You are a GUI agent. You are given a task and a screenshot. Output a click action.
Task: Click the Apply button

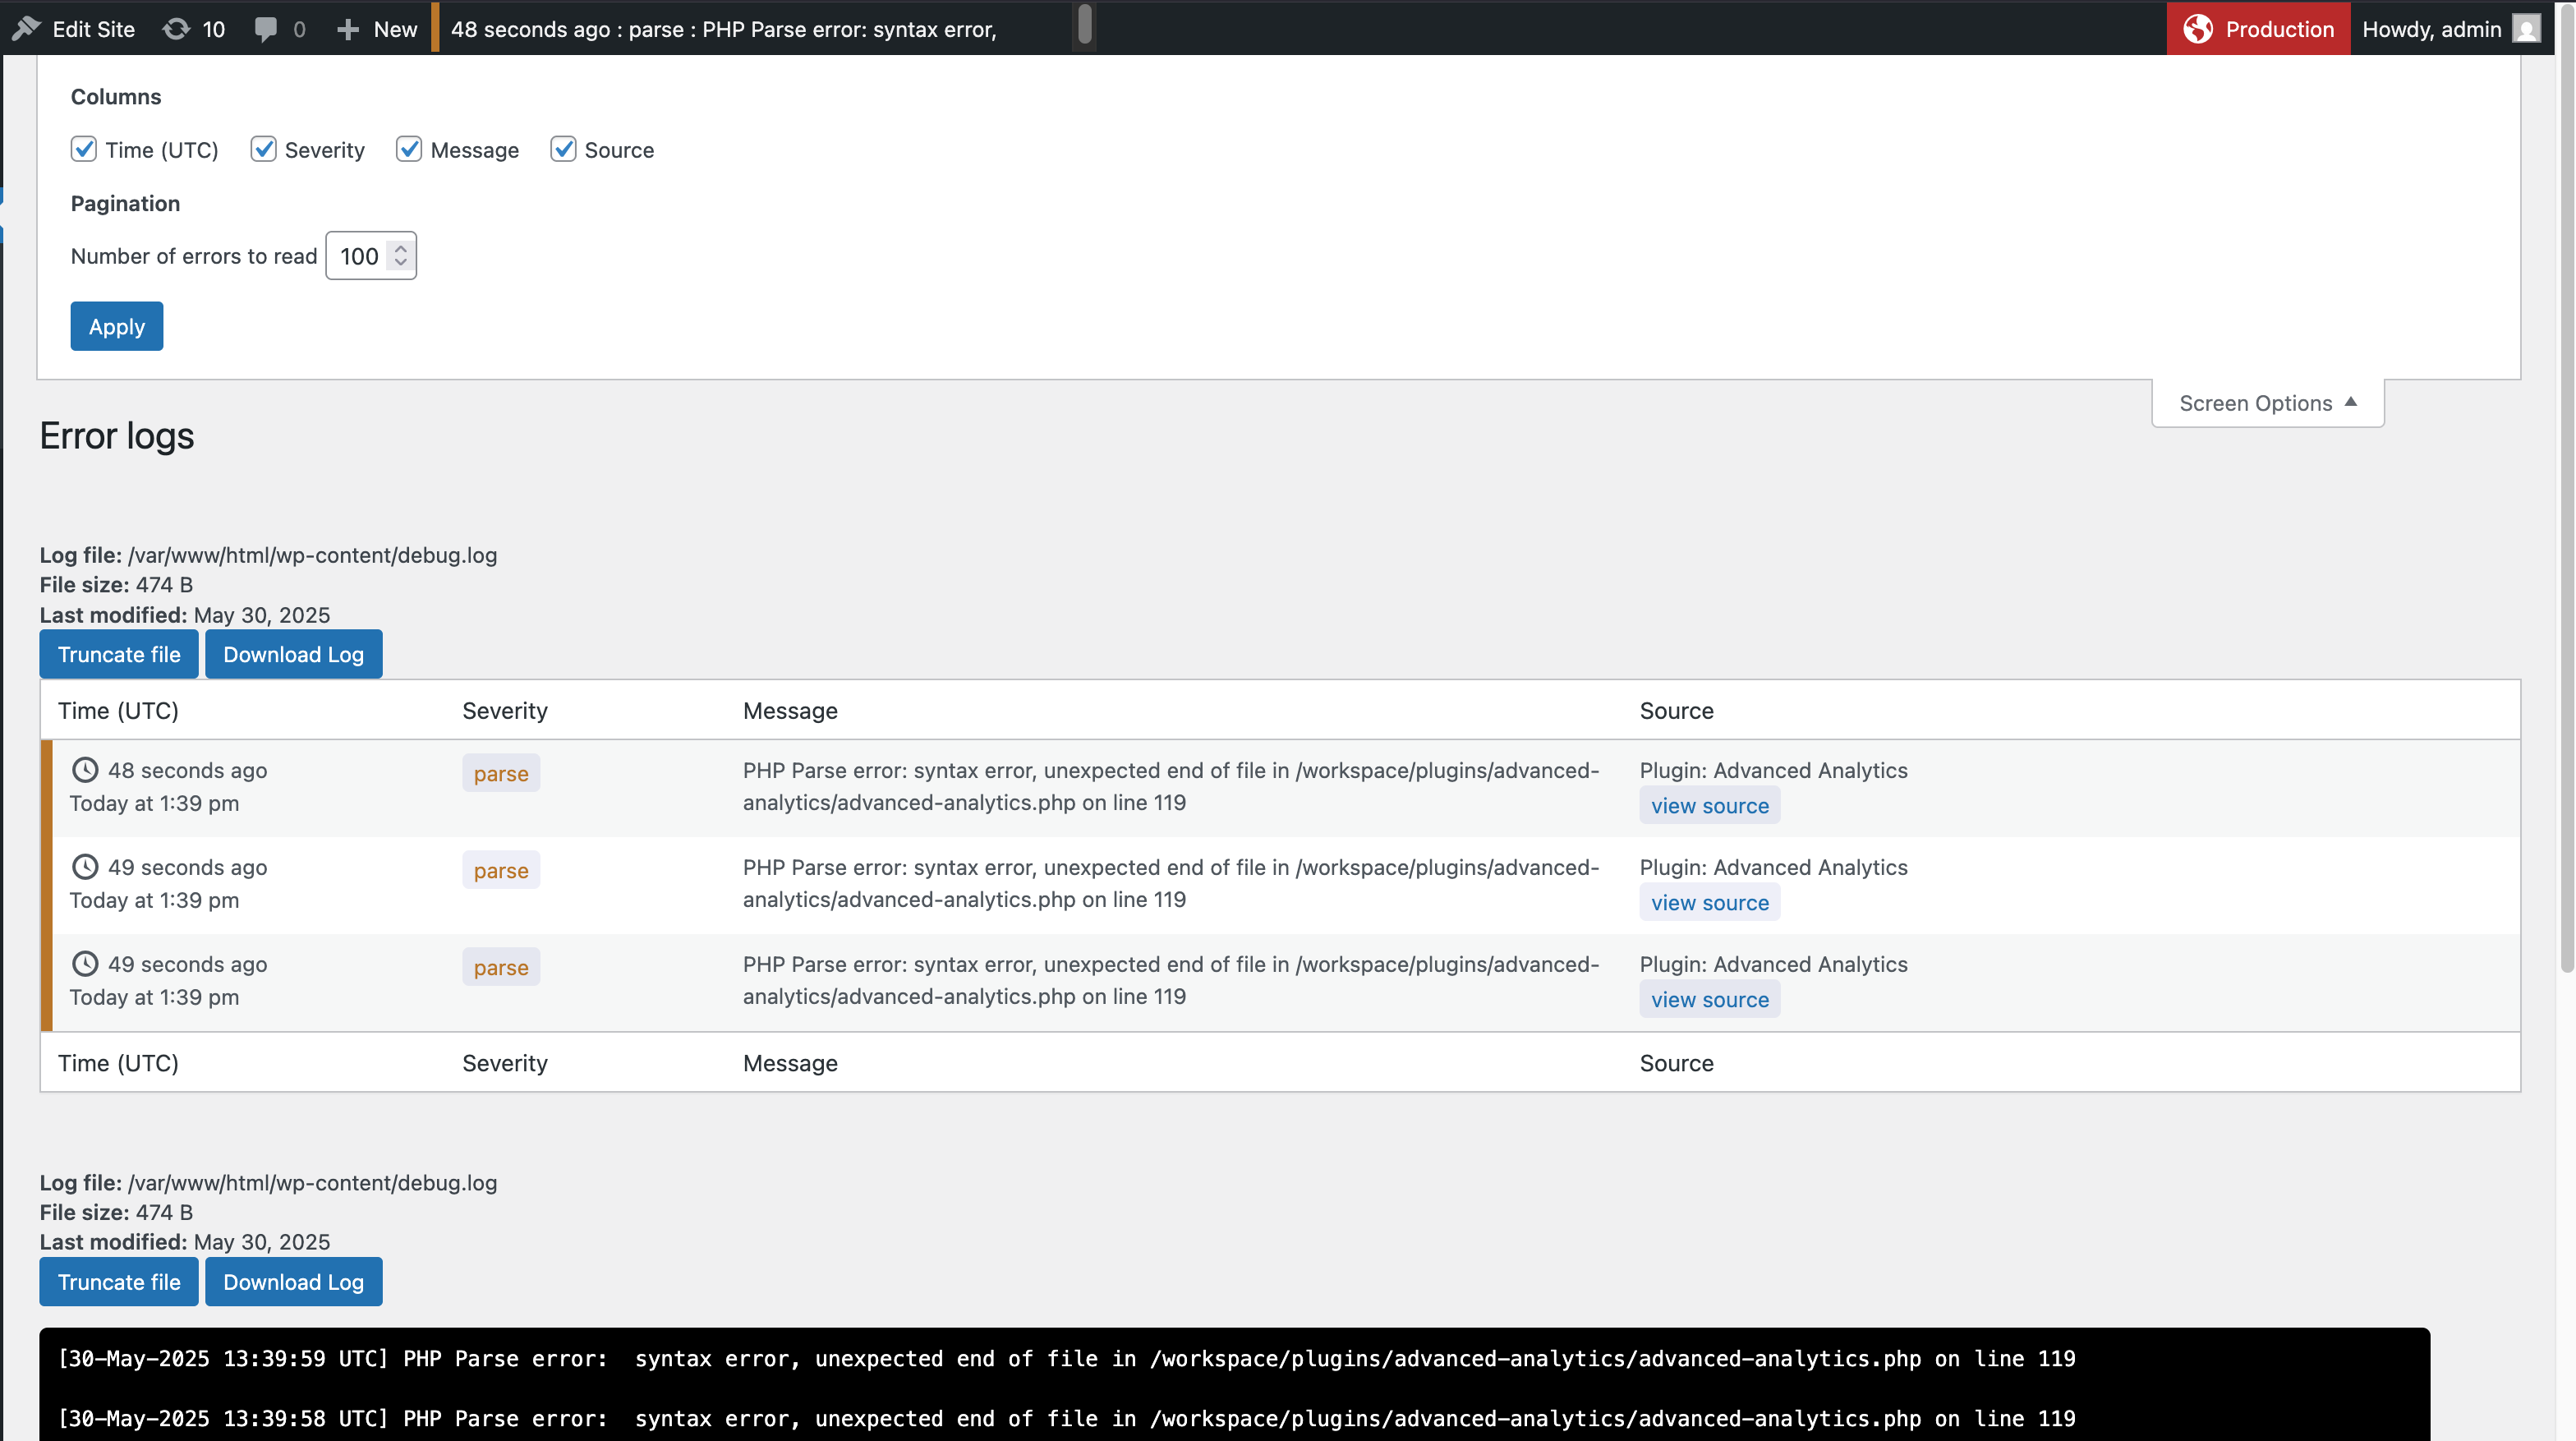point(117,326)
